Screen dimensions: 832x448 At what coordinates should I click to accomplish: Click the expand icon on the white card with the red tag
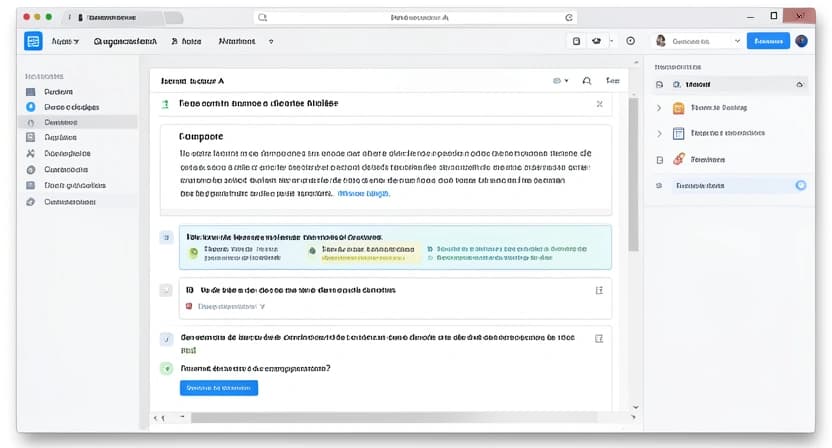point(599,290)
